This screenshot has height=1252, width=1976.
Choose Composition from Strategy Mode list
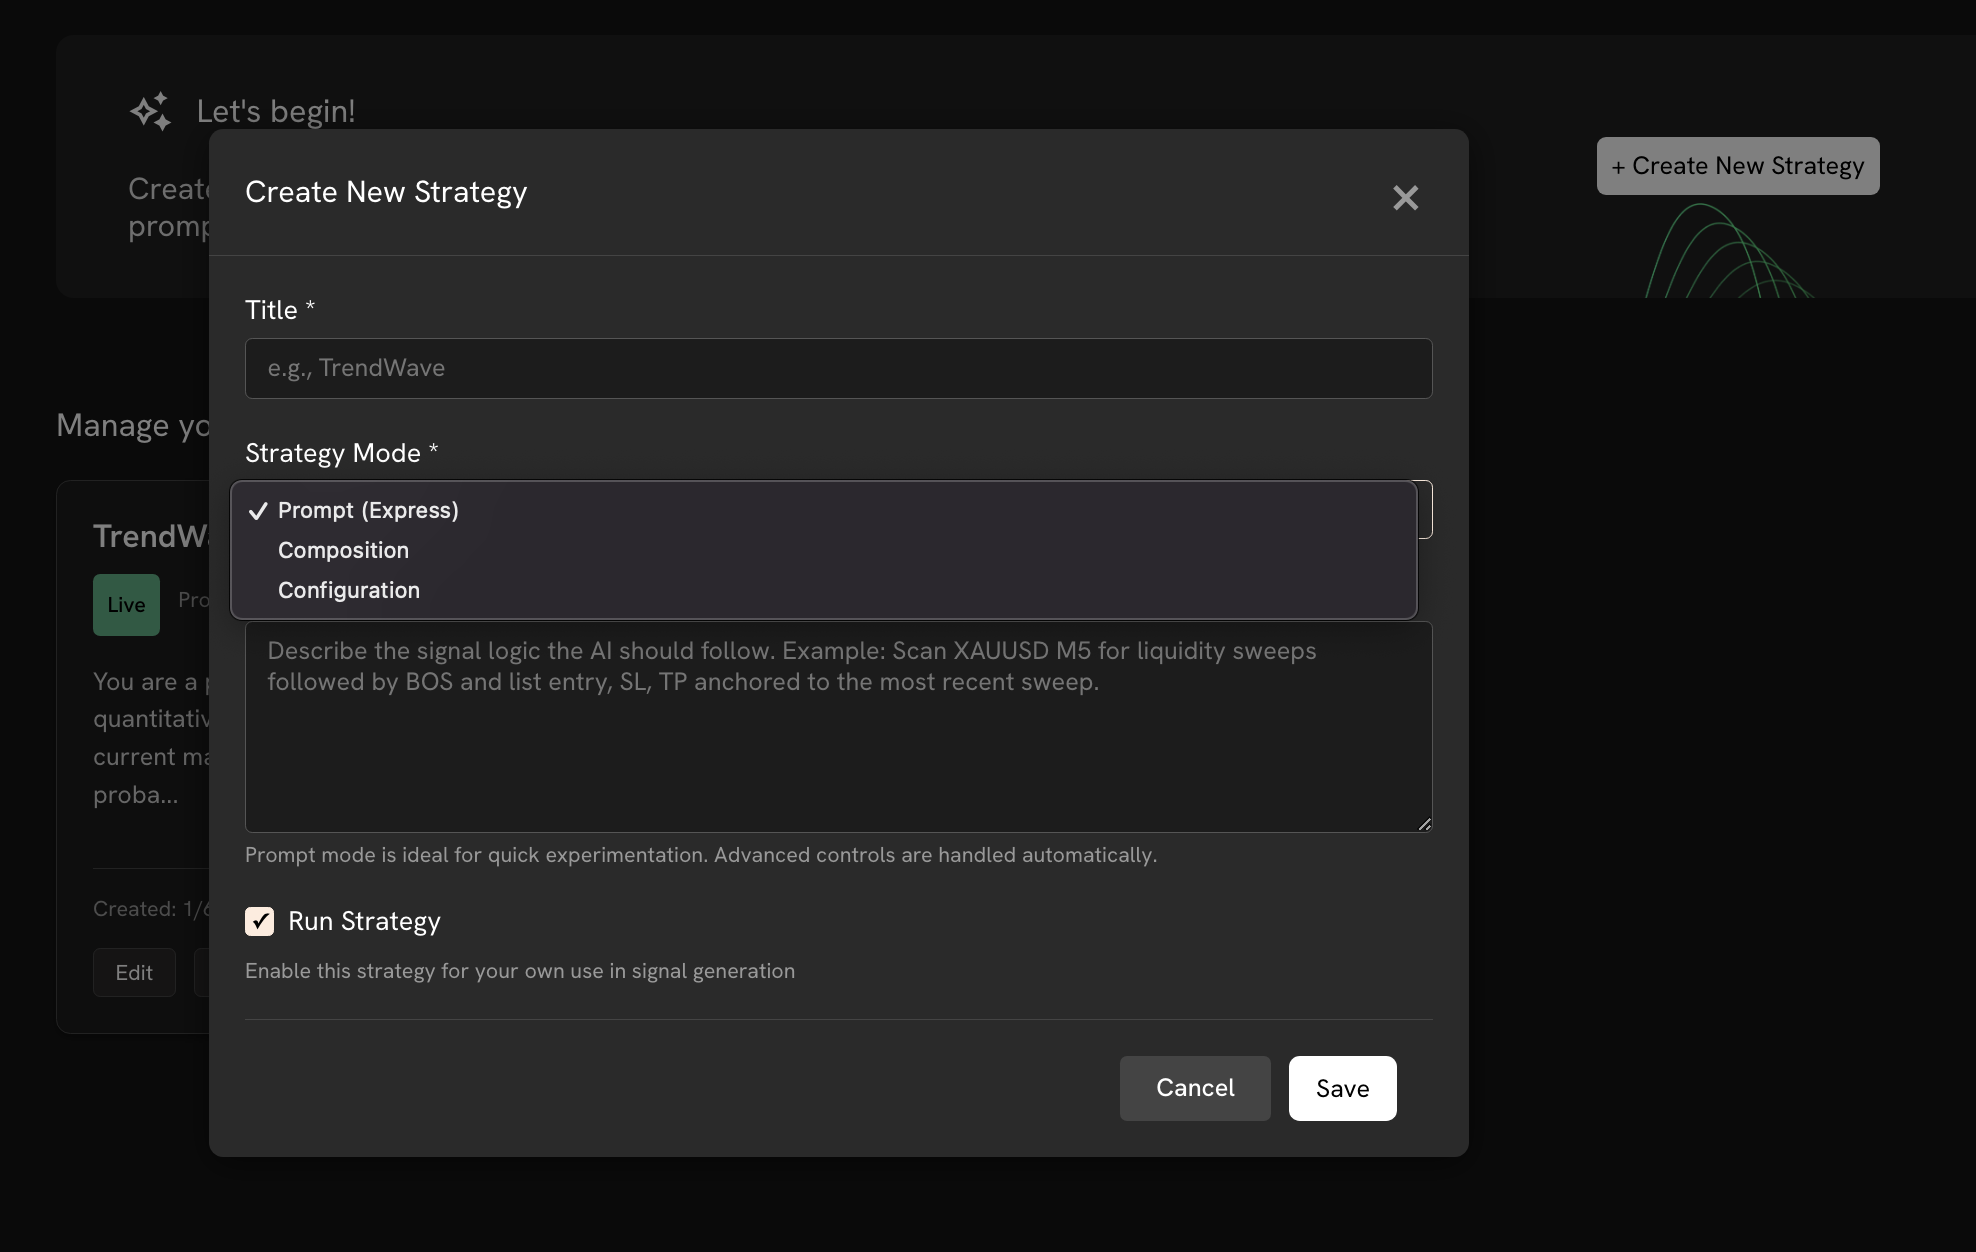[343, 550]
